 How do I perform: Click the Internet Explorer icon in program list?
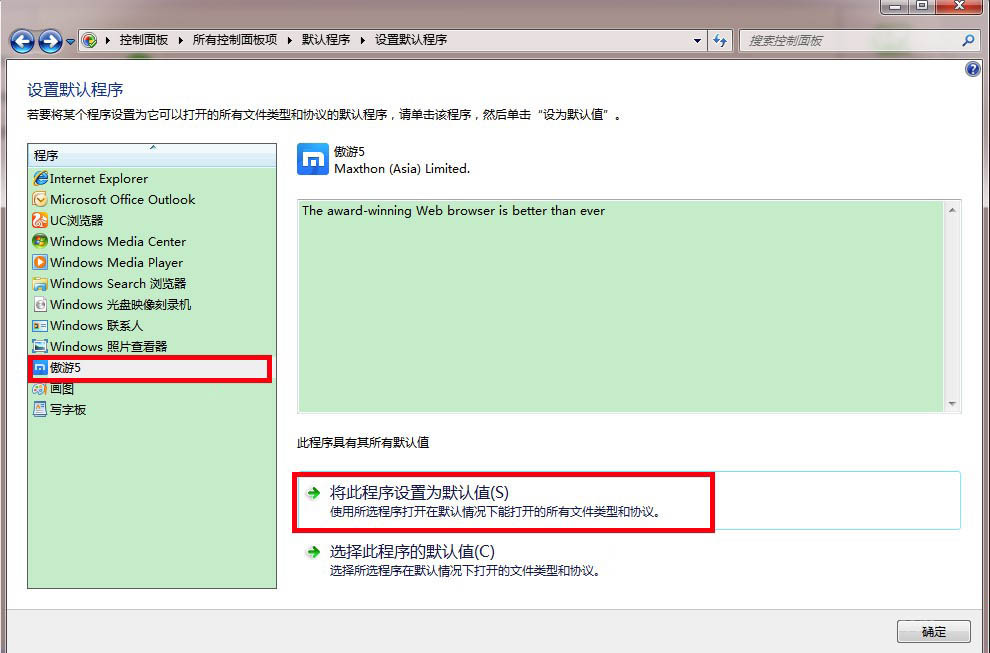40,179
